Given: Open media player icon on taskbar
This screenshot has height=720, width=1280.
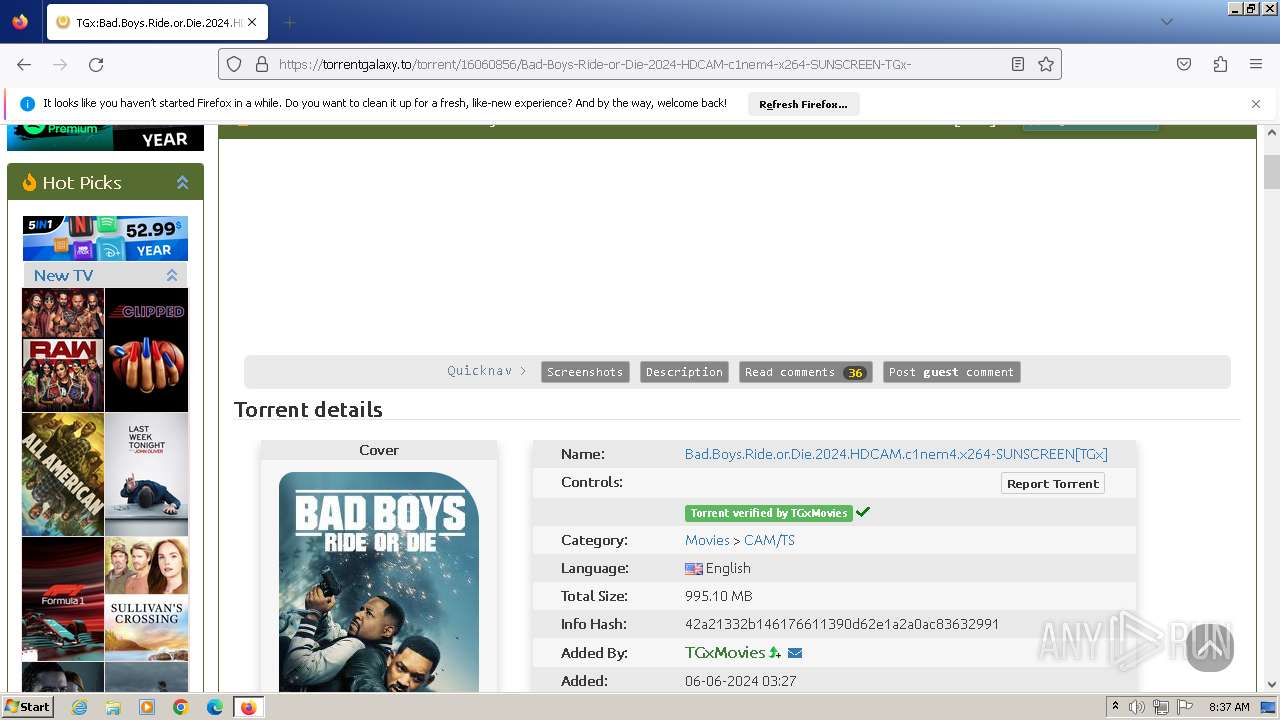Looking at the screenshot, I should coord(147,707).
